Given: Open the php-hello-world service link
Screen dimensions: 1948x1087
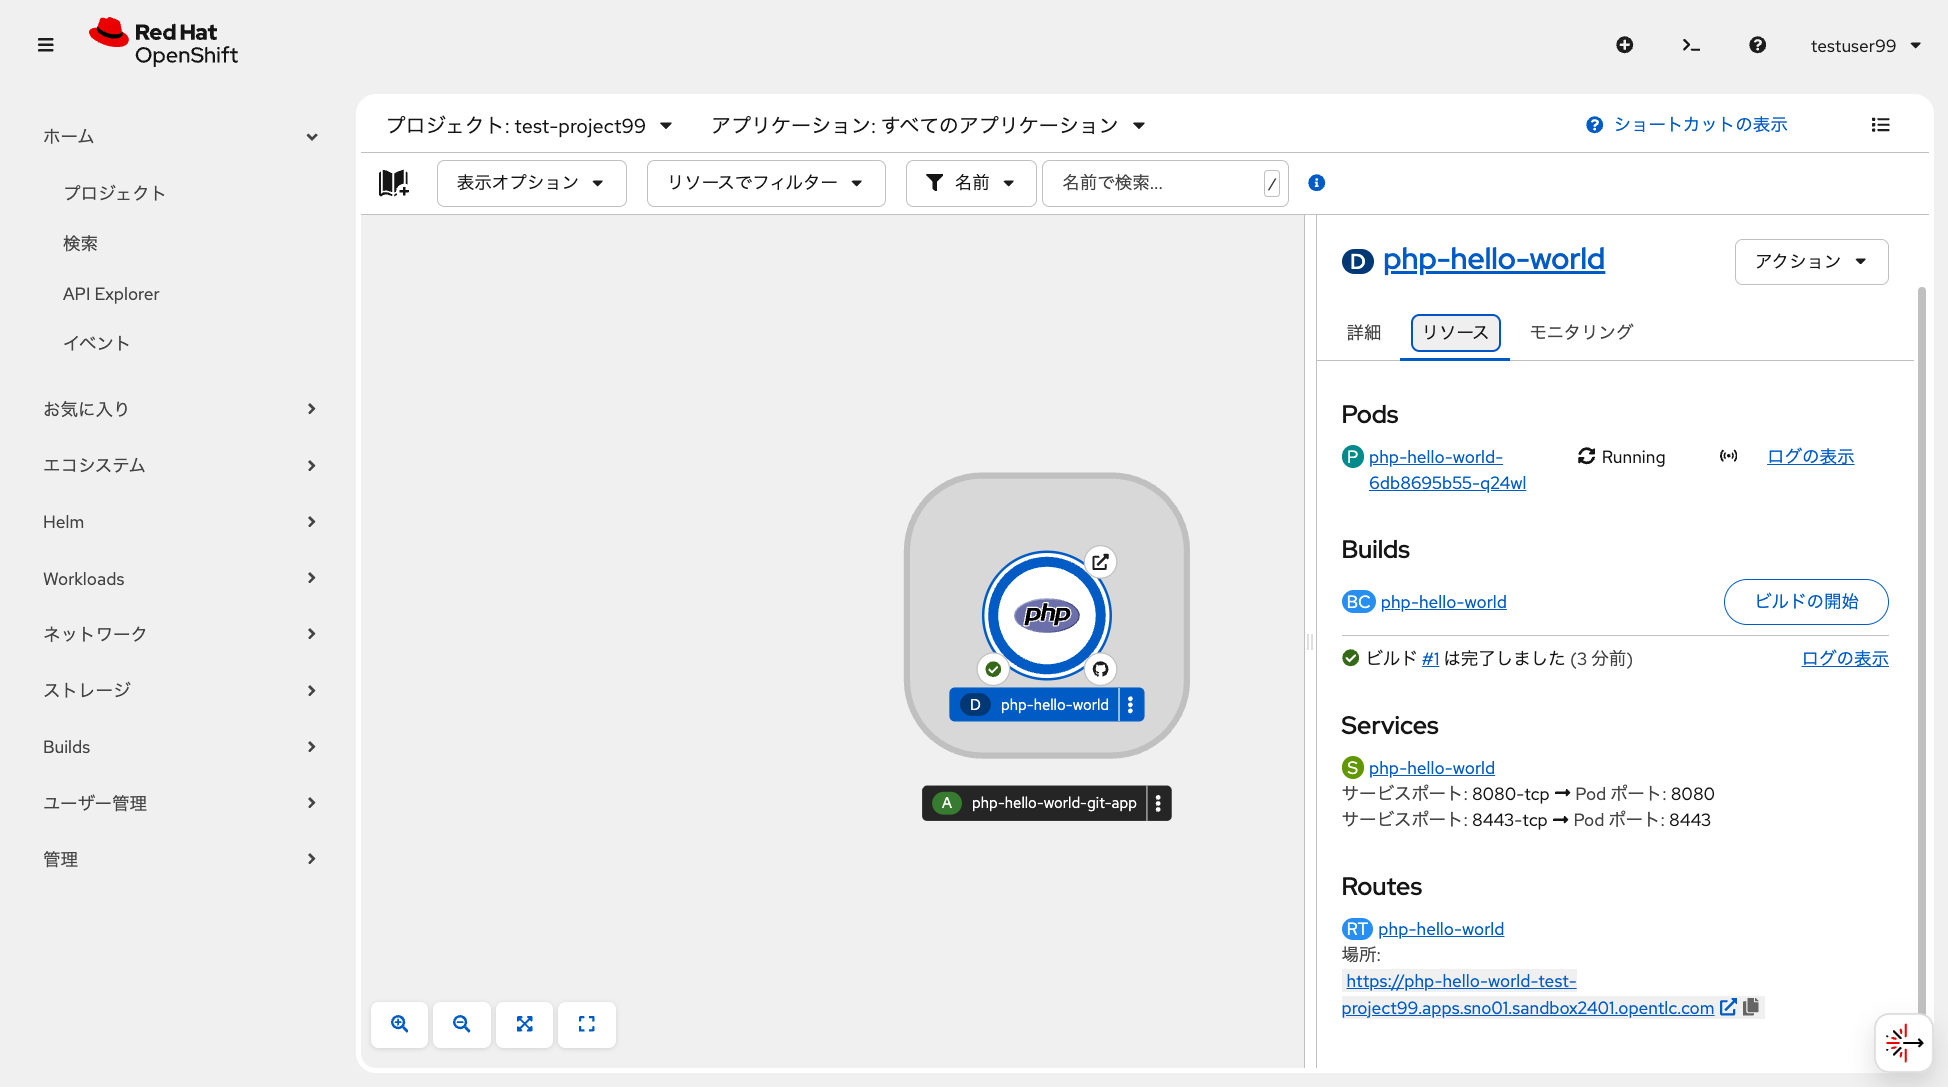Looking at the screenshot, I should (1431, 768).
